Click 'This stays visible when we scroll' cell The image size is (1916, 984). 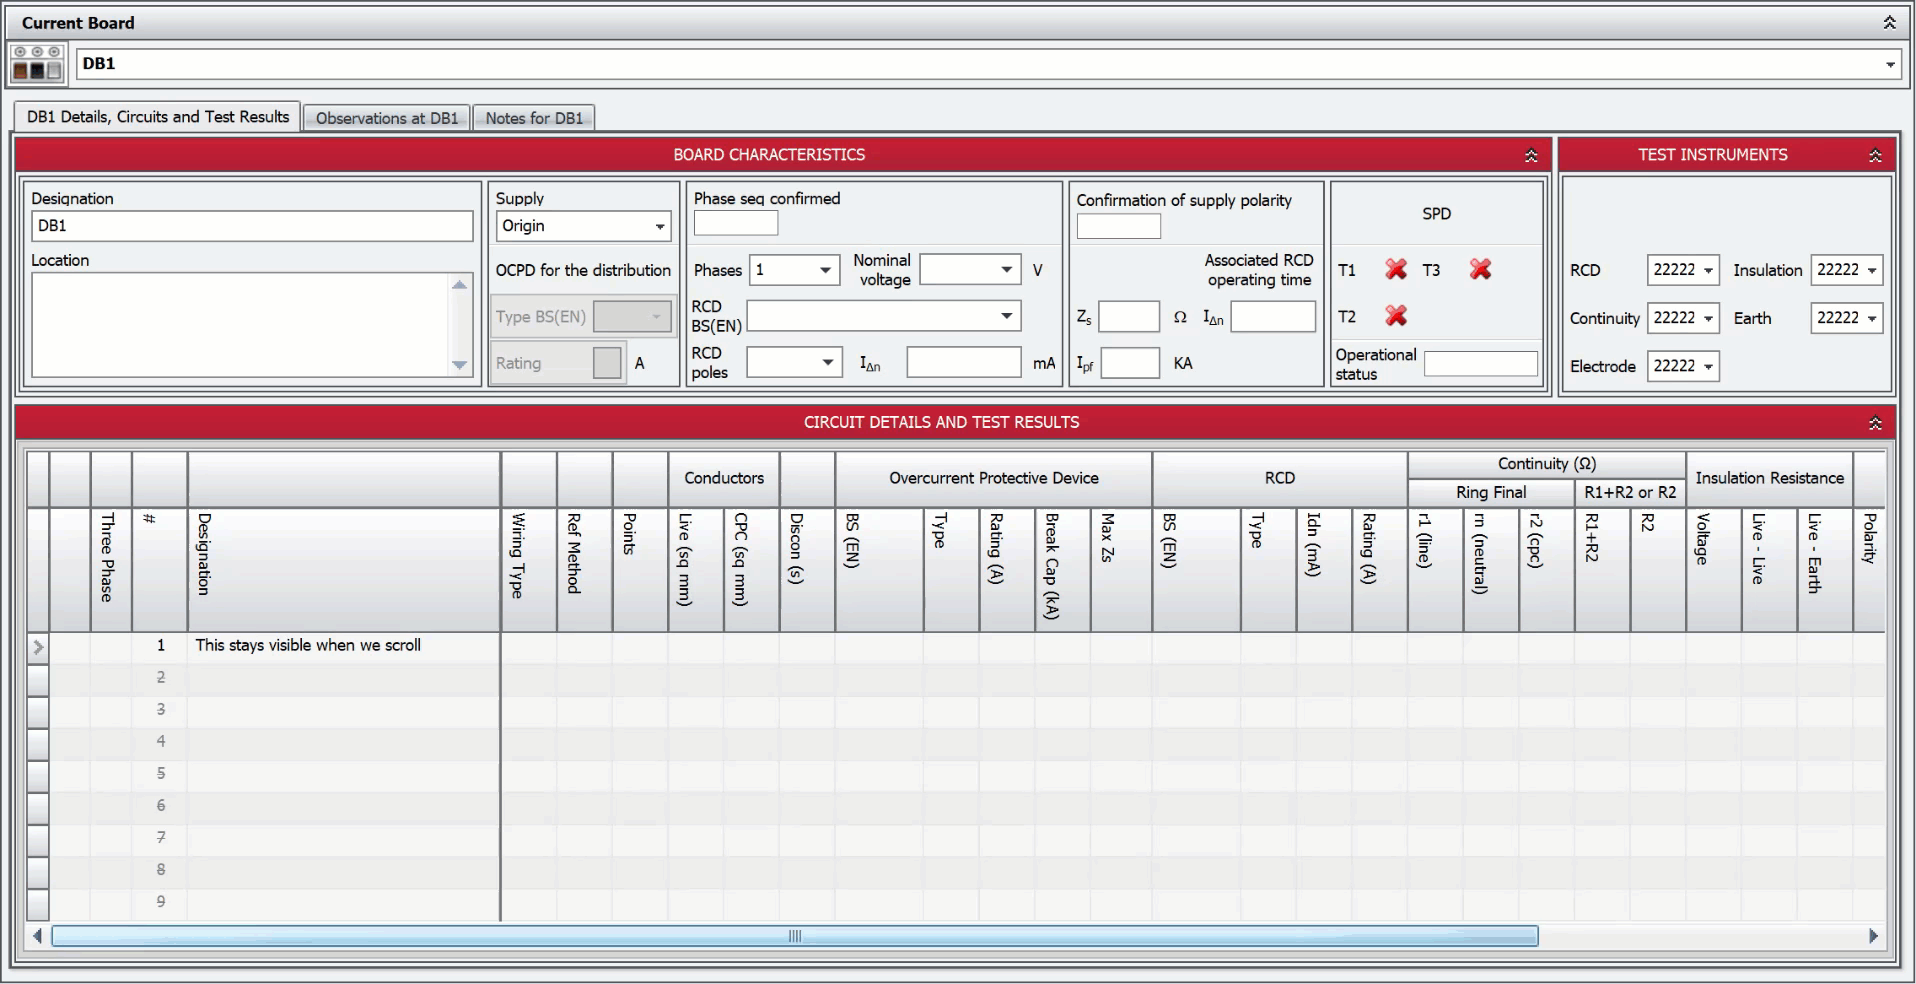344,646
